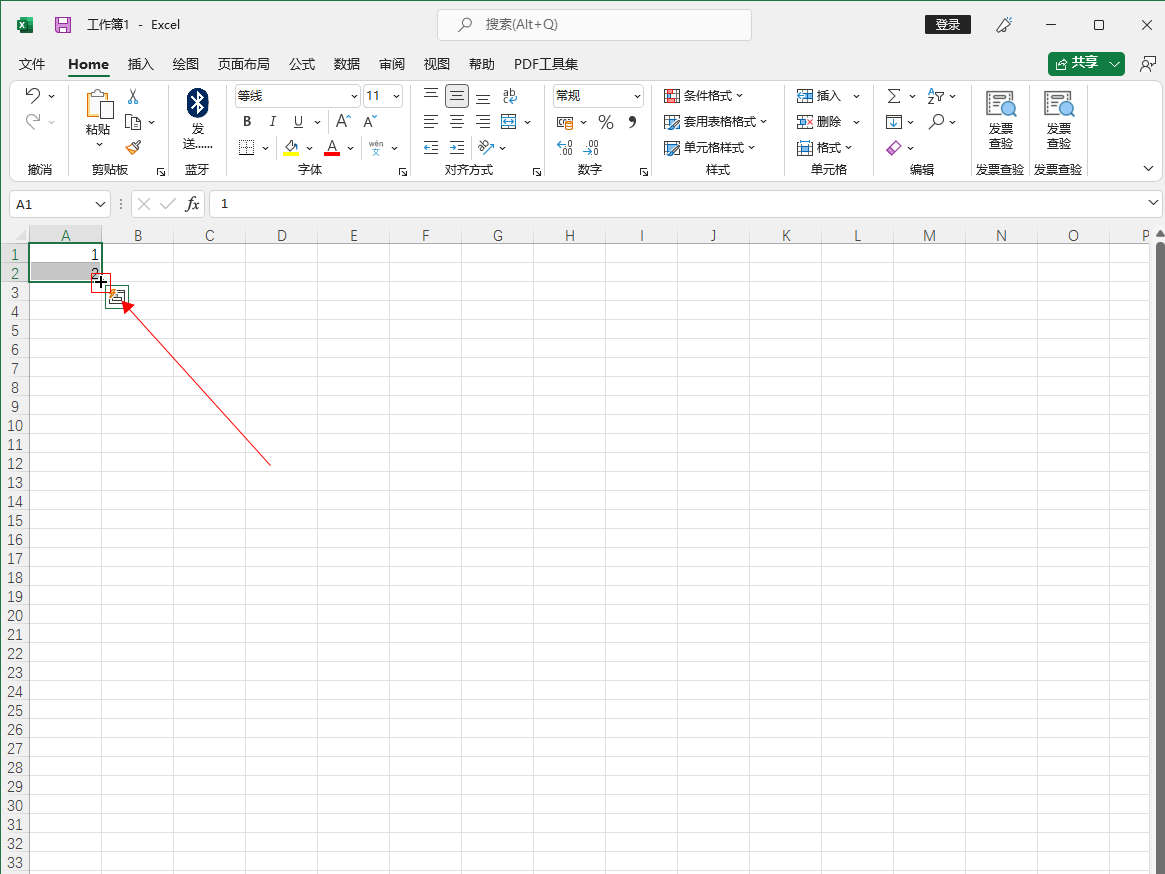Click the Auto Fill Options button by cell A2
This screenshot has height=874, width=1165.
(117, 297)
